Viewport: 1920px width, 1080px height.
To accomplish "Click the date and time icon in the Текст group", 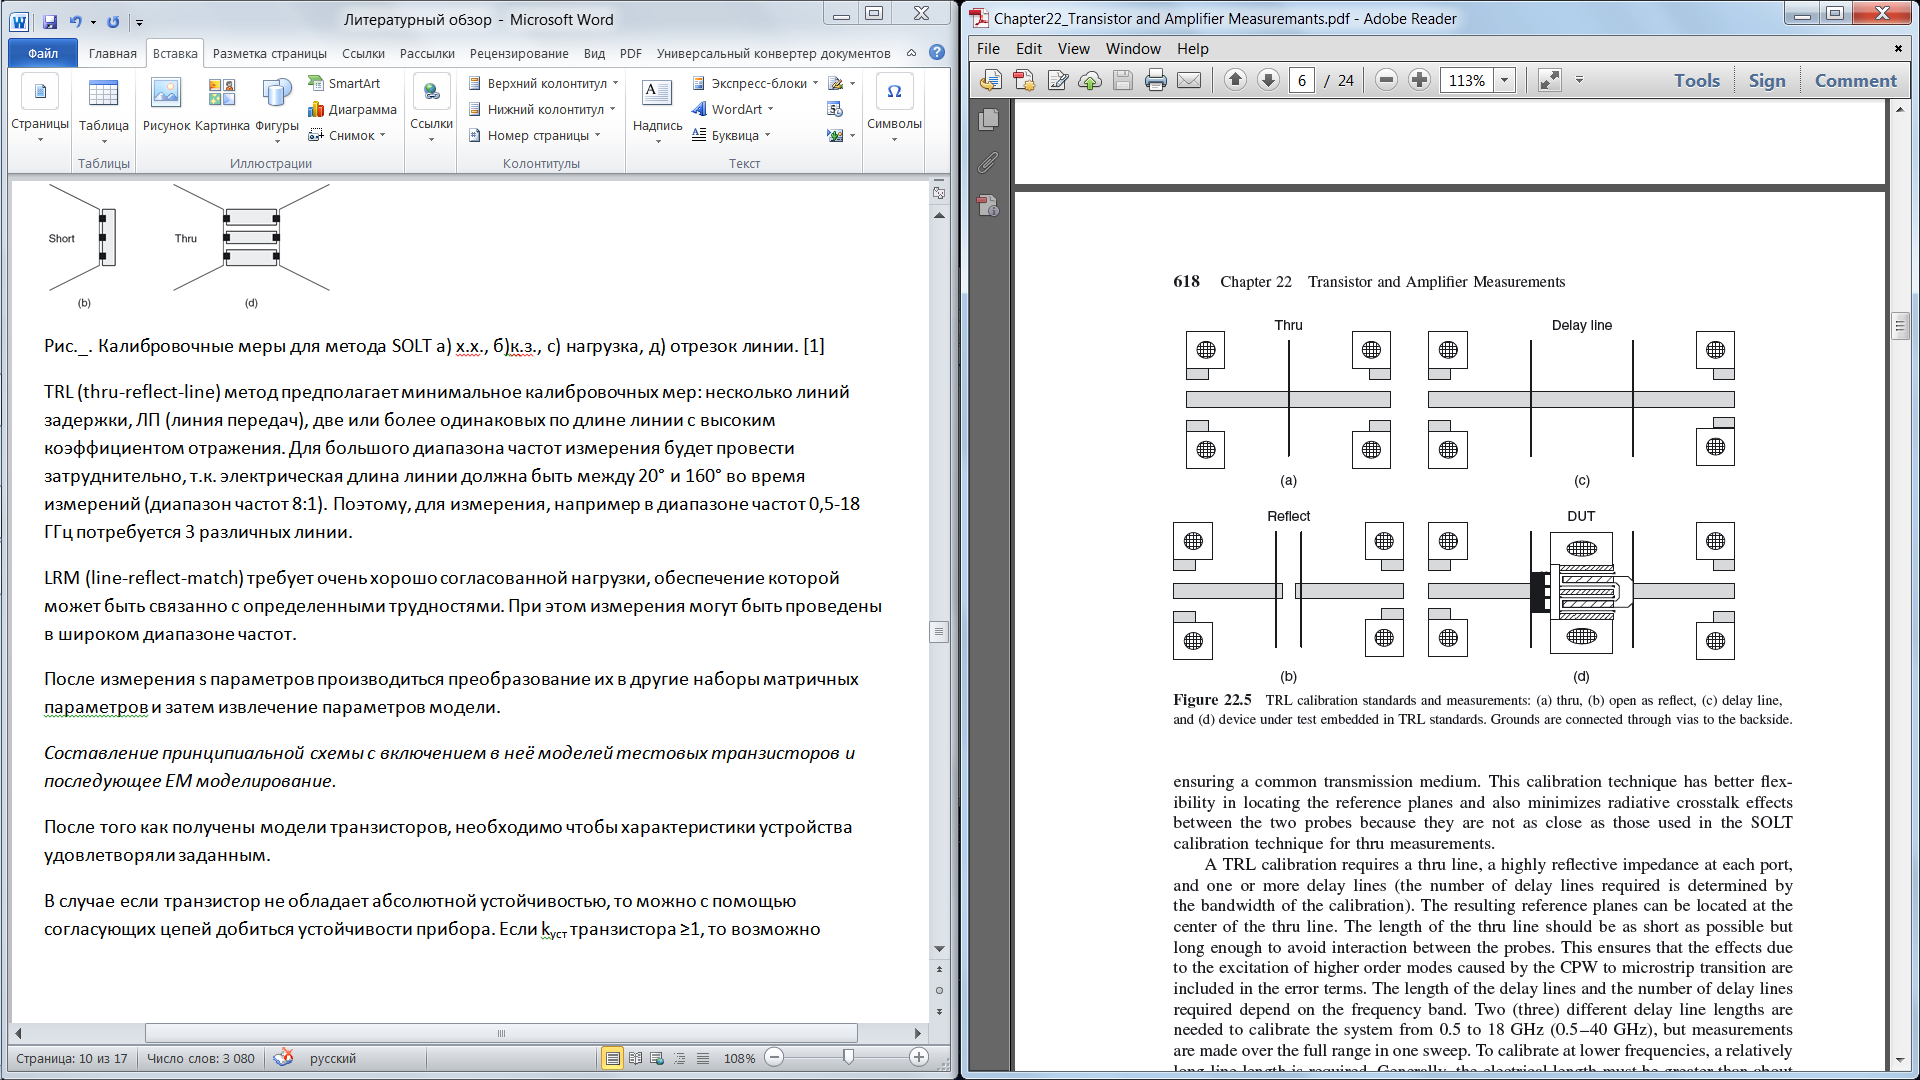I will pos(836,109).
